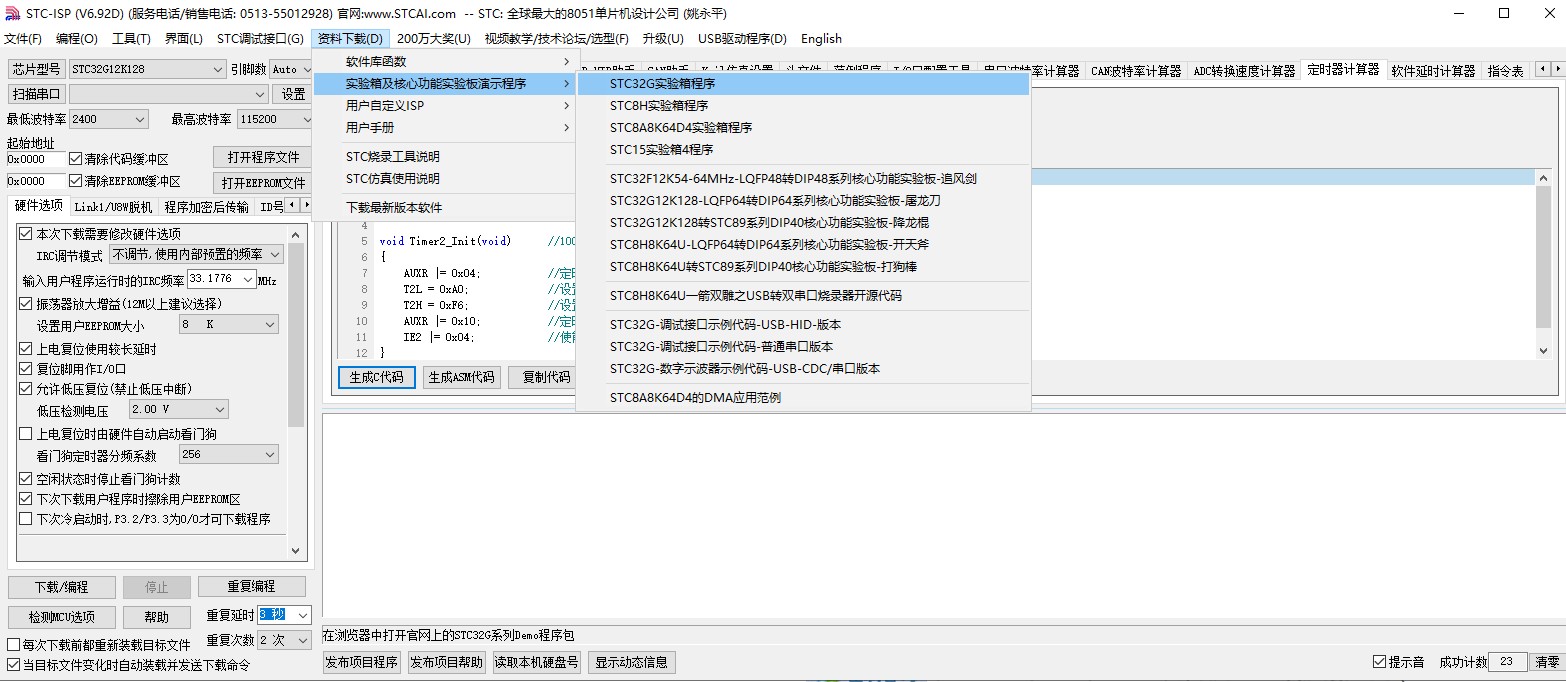Switch to the Link1/U8W脱机 tab
This screenshot has width=1566, height=682.
click(x=113, y=207)
